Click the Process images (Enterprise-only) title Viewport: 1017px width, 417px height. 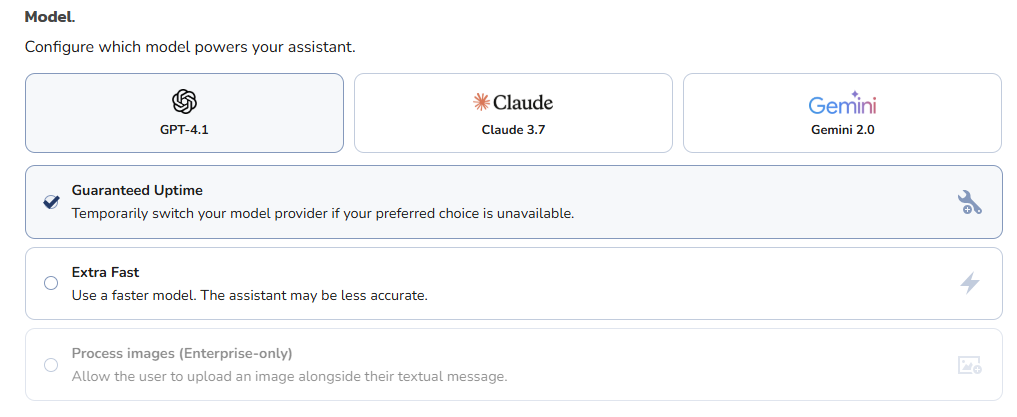point(182,354)
